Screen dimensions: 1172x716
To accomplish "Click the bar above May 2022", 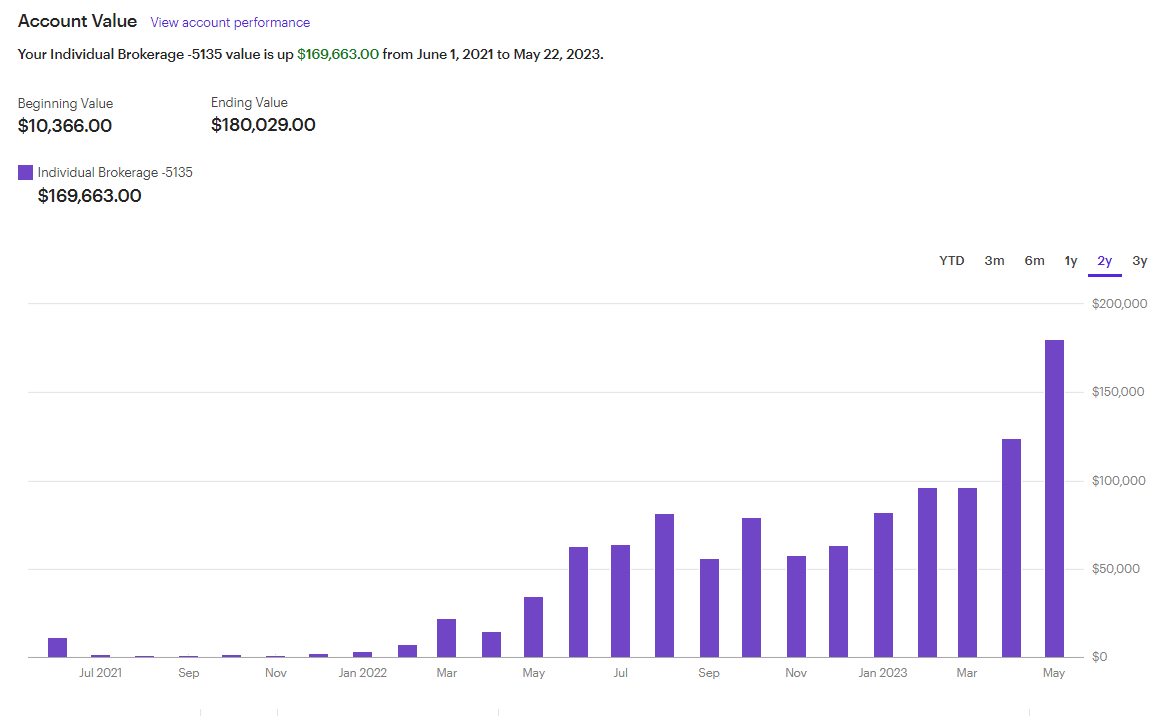I will (534, 627).
